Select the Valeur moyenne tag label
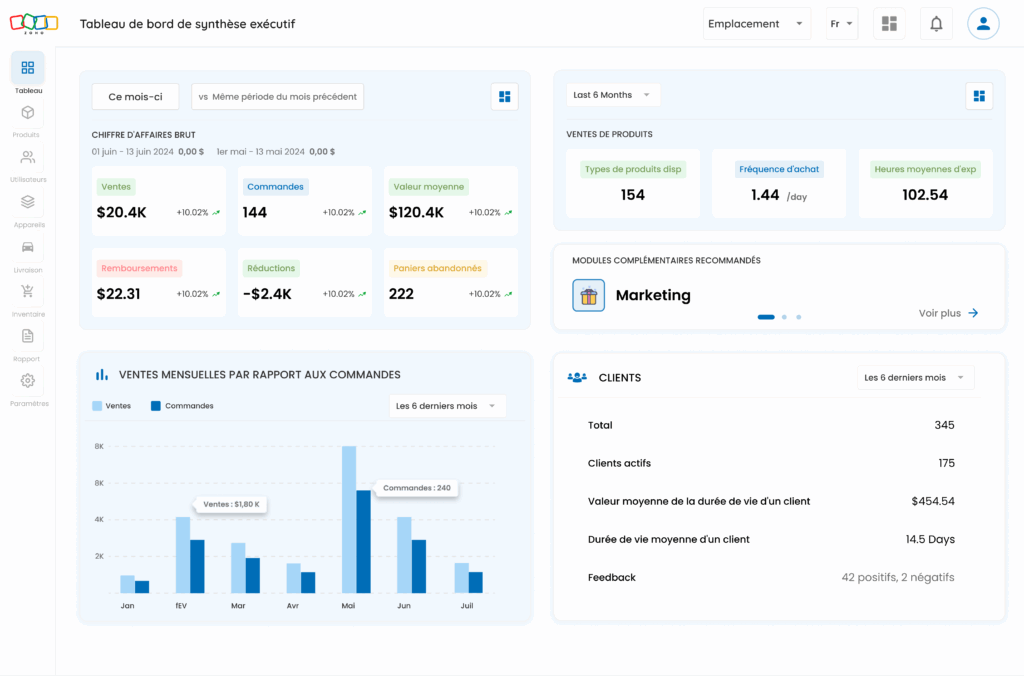1024x676 pixels. [x=428, y=187]
